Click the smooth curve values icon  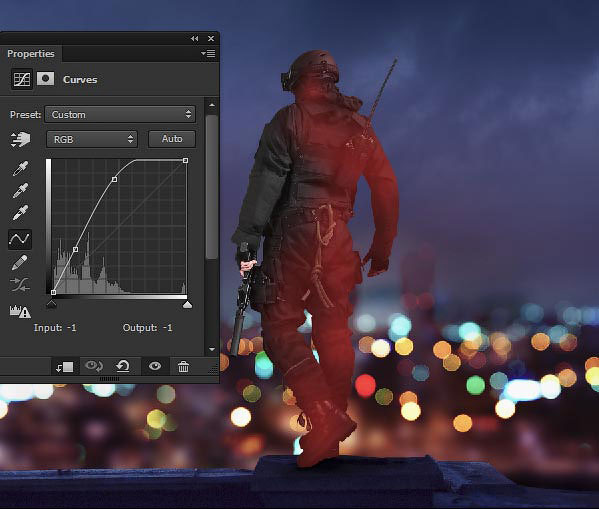[20, 285]
